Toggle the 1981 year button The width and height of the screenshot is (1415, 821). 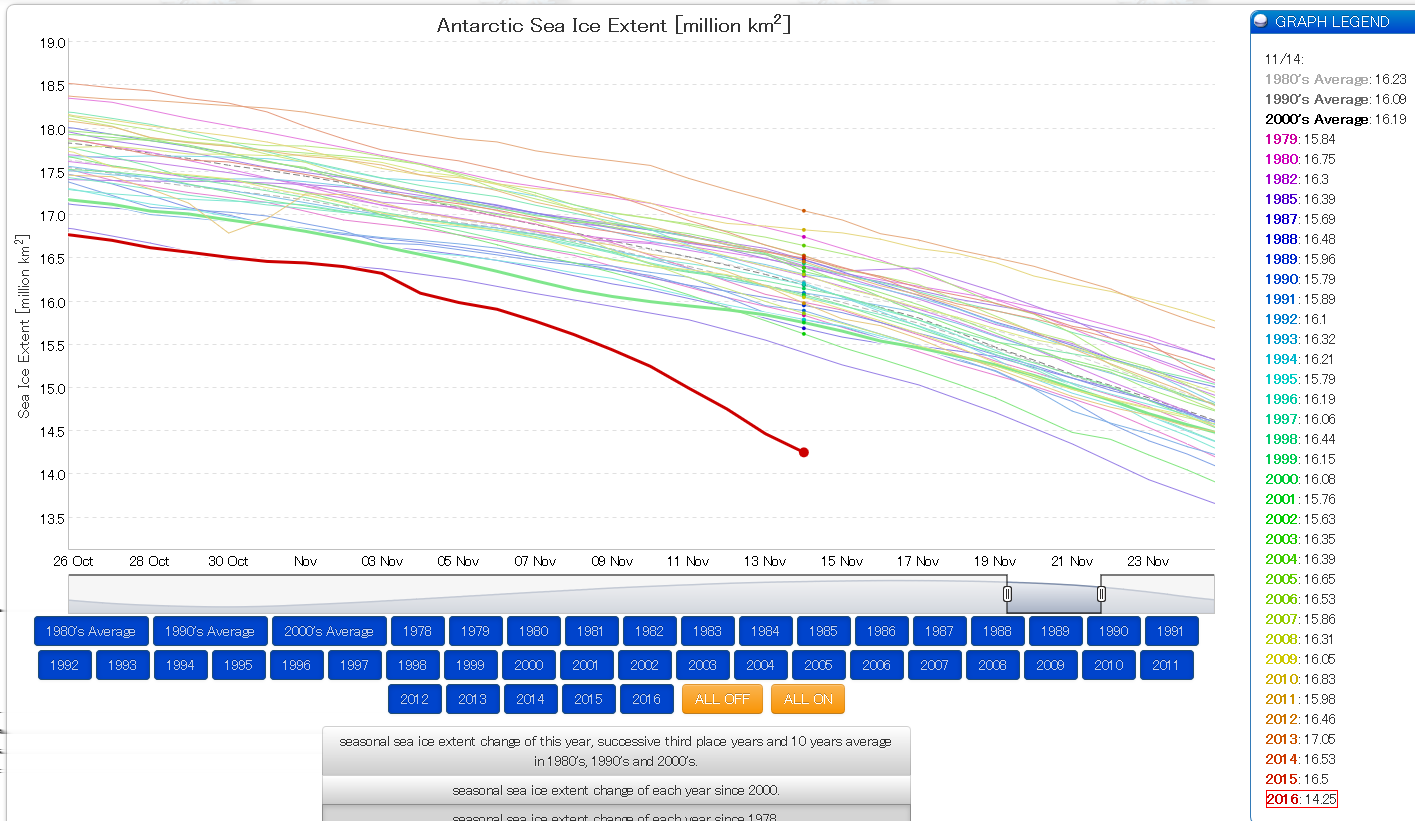point(591,631)
